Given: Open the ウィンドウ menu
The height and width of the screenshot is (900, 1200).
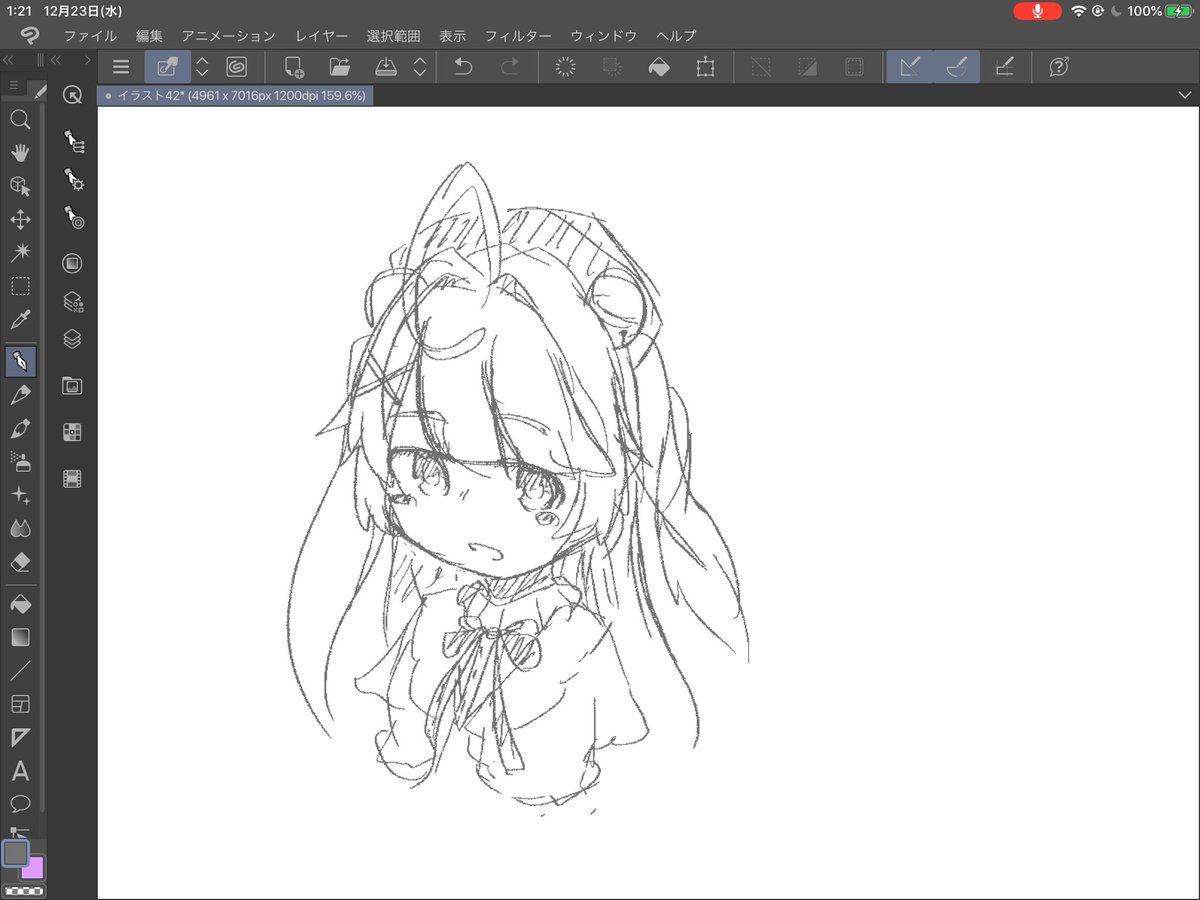Looking at the screenshot, I should [x=603, y=35].
